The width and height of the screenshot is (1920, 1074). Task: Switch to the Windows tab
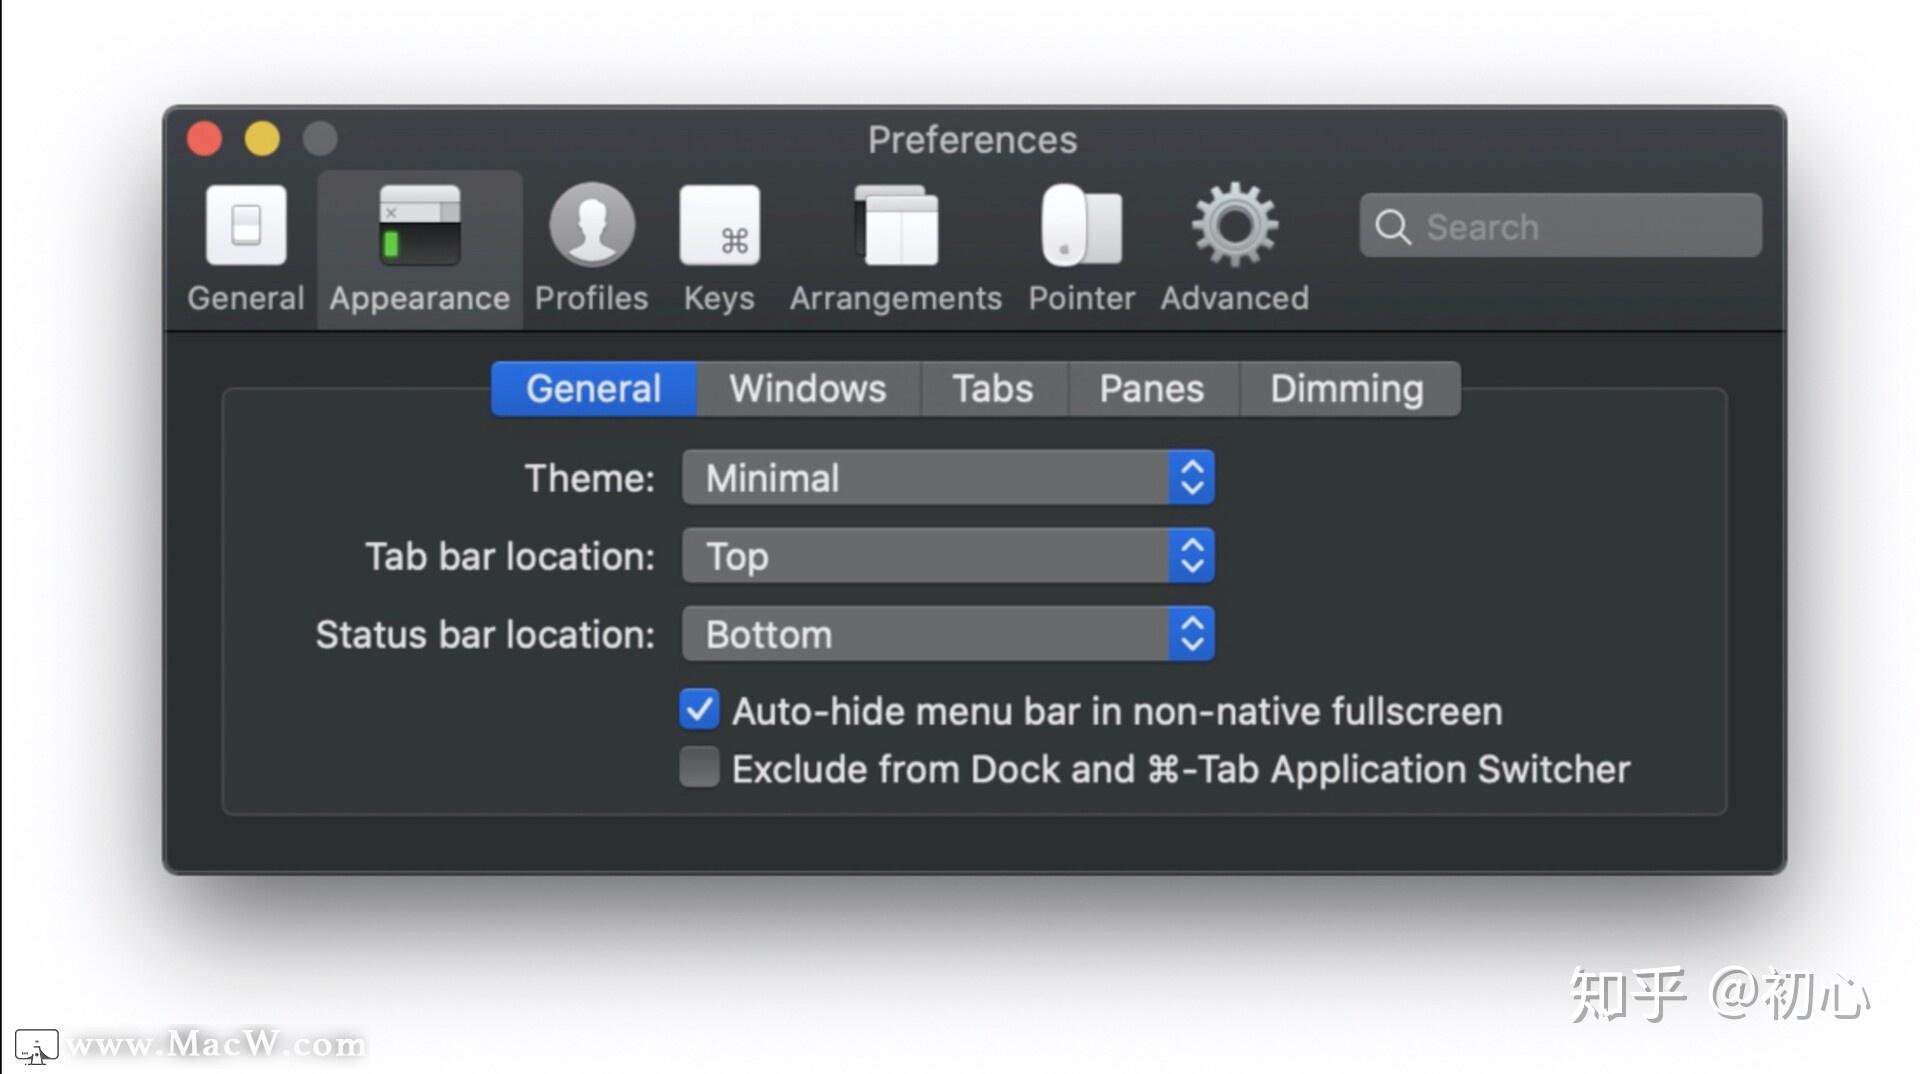point(807,388)
